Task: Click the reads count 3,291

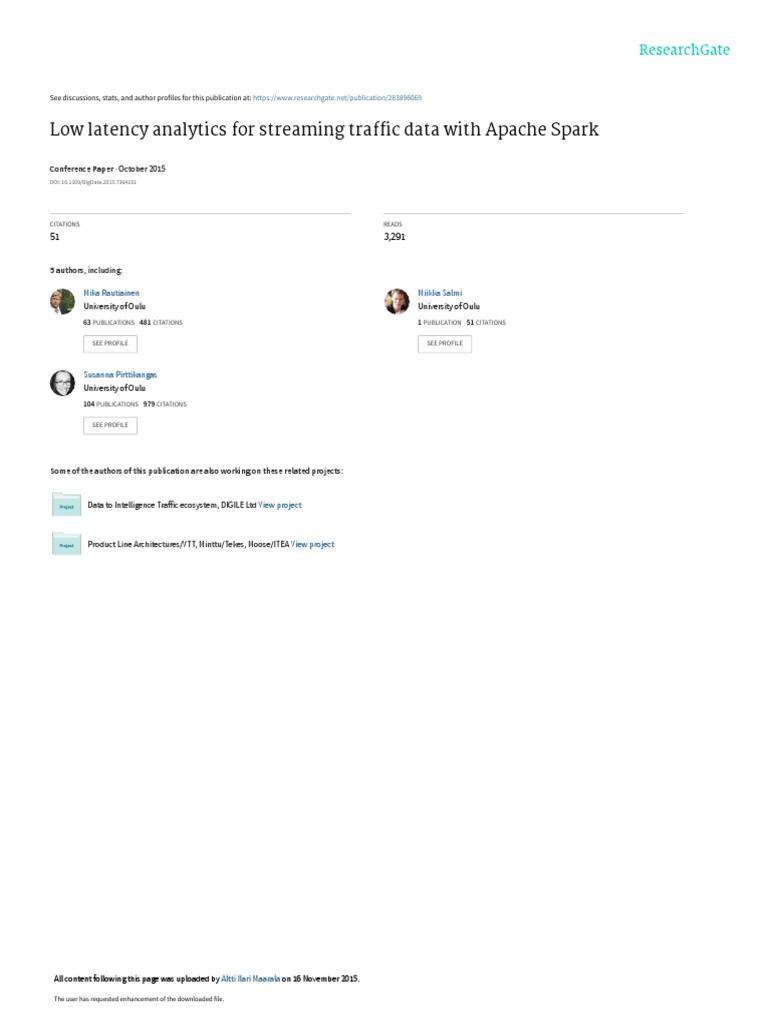Action: (x=394, y=237)
